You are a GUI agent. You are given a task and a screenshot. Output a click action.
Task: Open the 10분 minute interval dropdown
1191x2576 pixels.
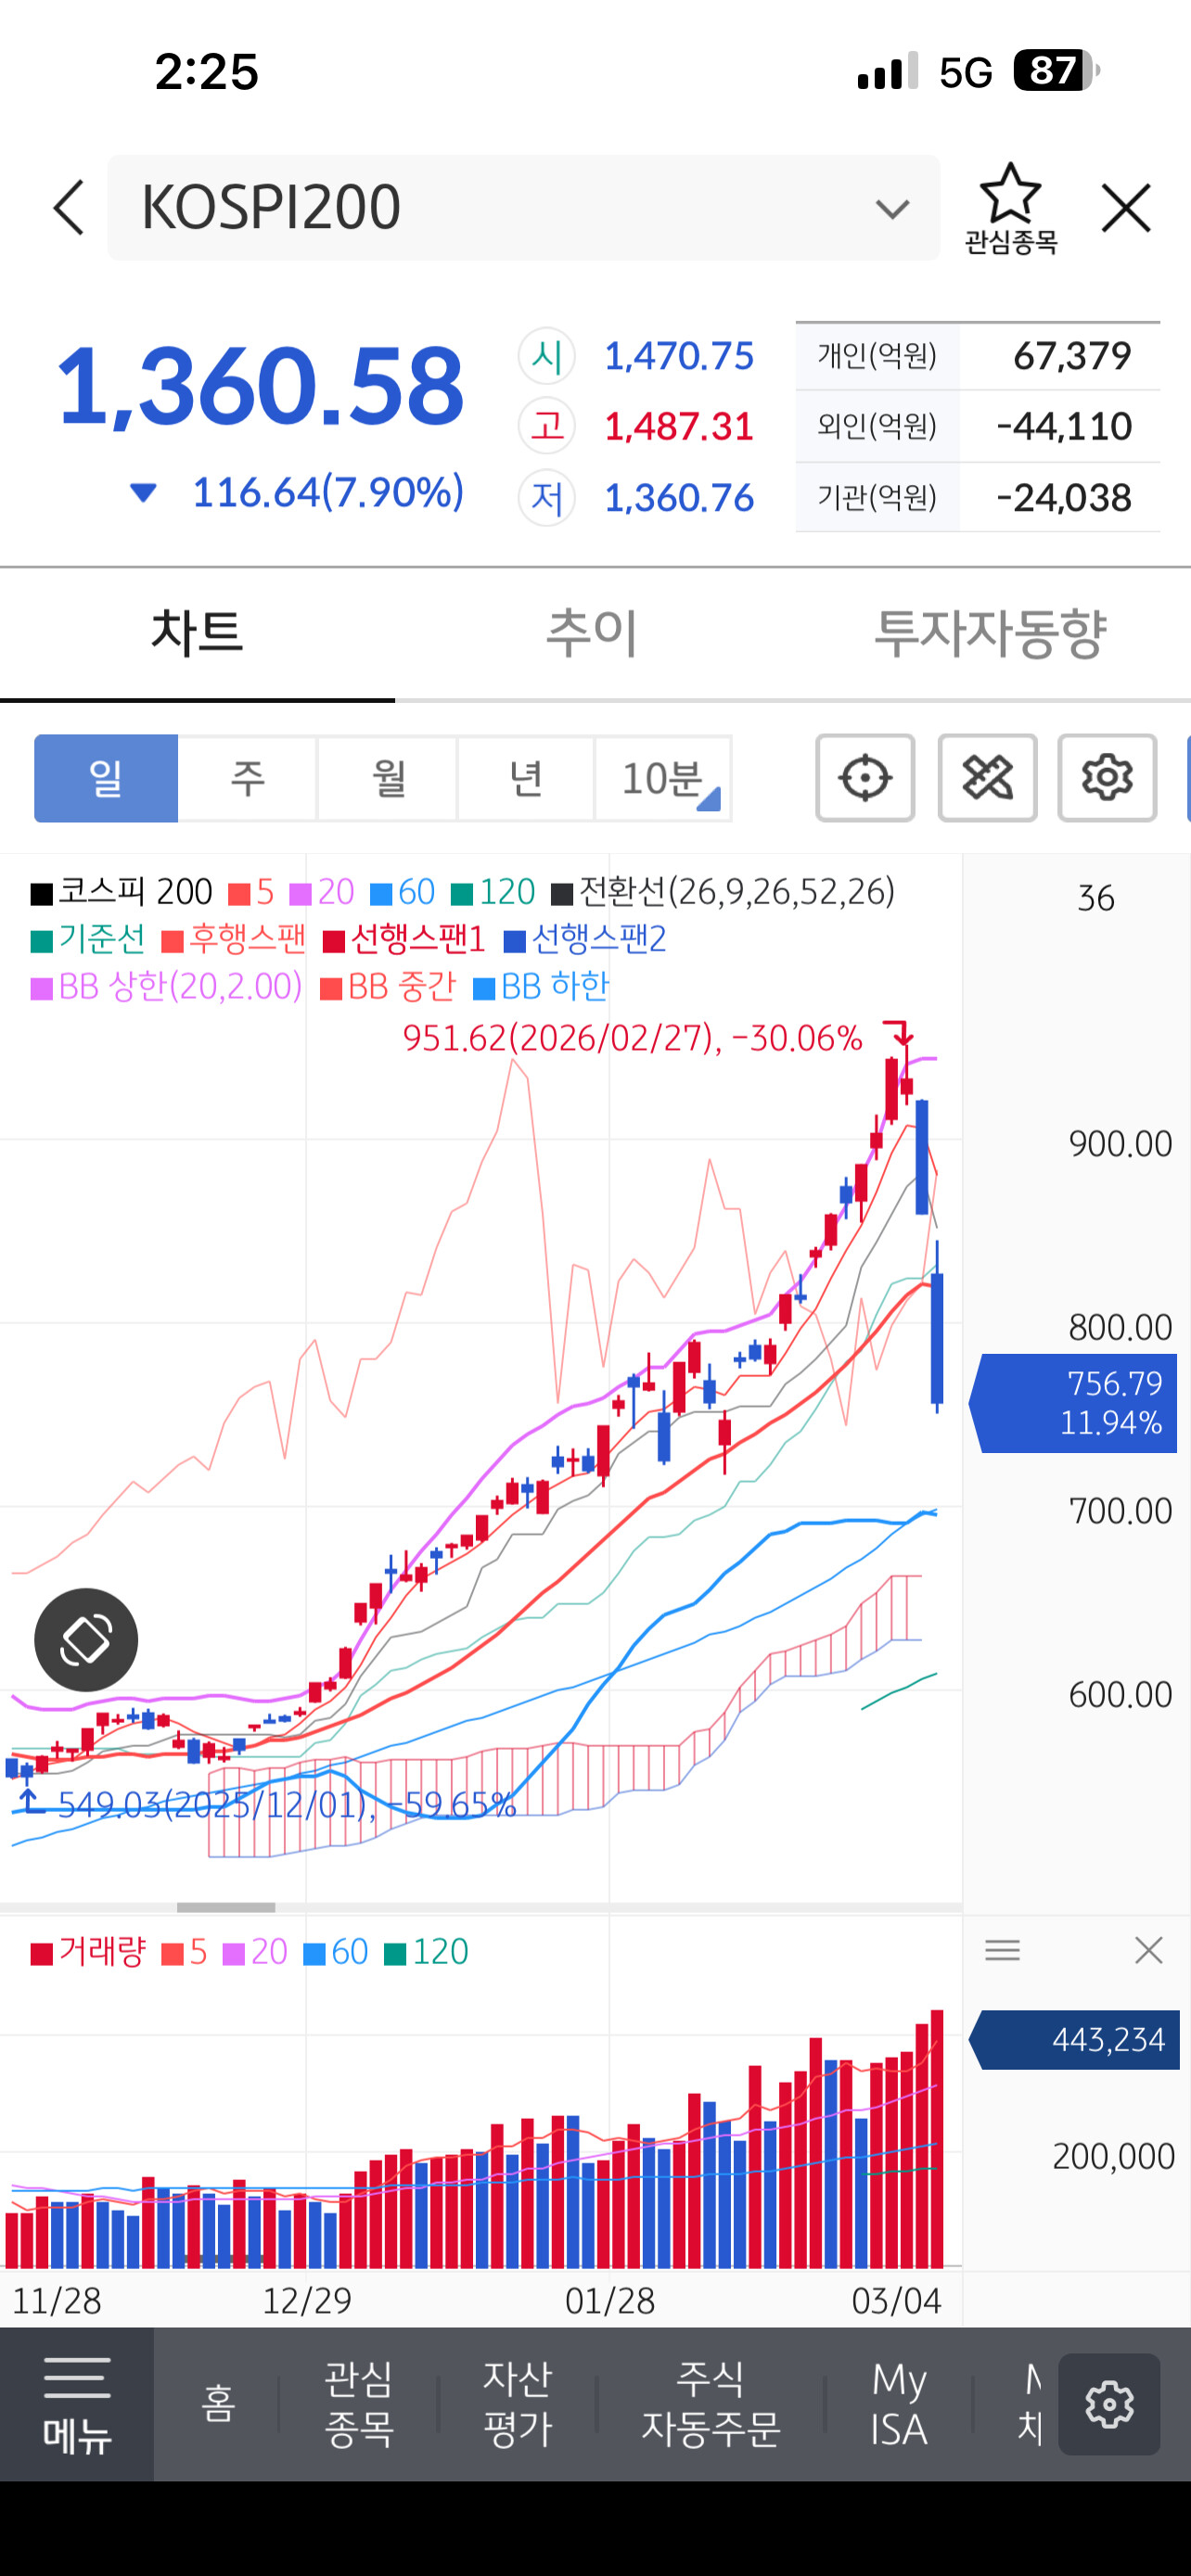(664, 778)
